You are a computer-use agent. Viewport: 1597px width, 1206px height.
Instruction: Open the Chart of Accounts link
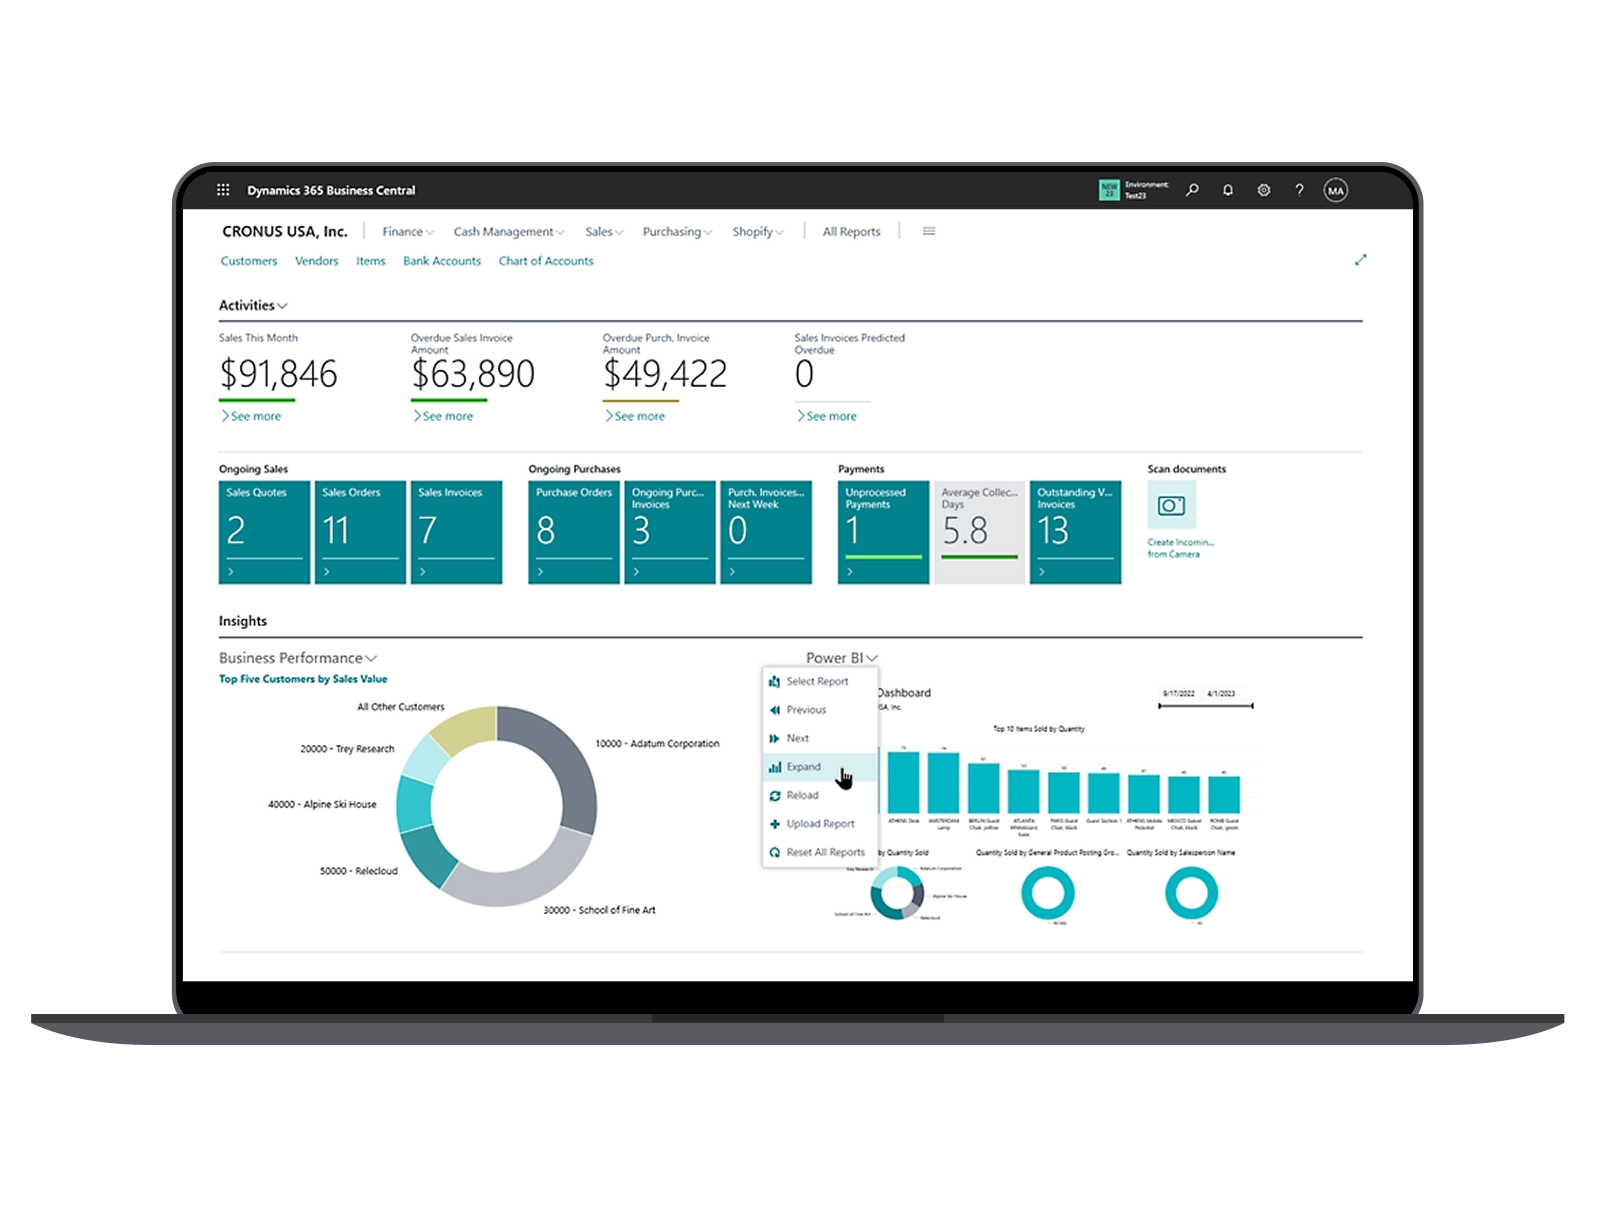click(546, 261)
